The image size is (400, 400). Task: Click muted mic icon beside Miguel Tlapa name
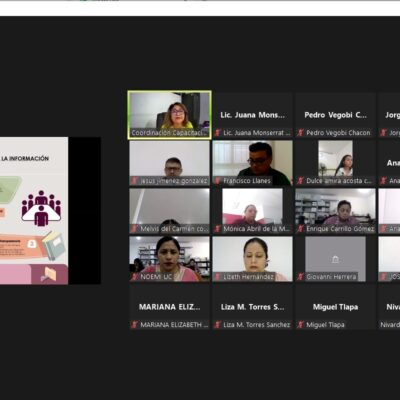[300, 325]
